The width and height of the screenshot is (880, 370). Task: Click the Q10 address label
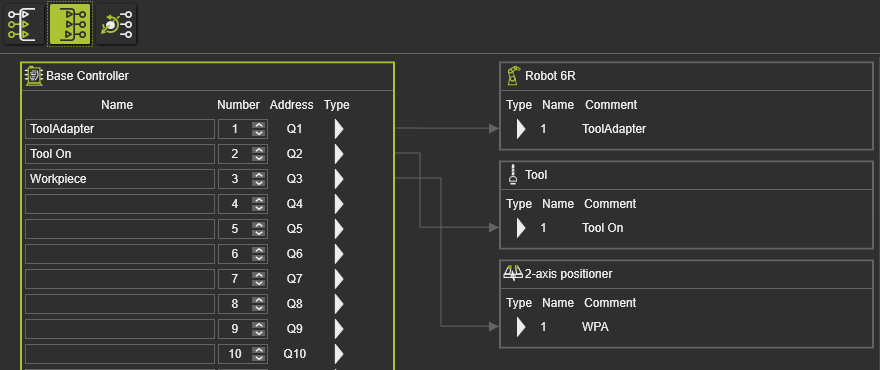[295, 354]
